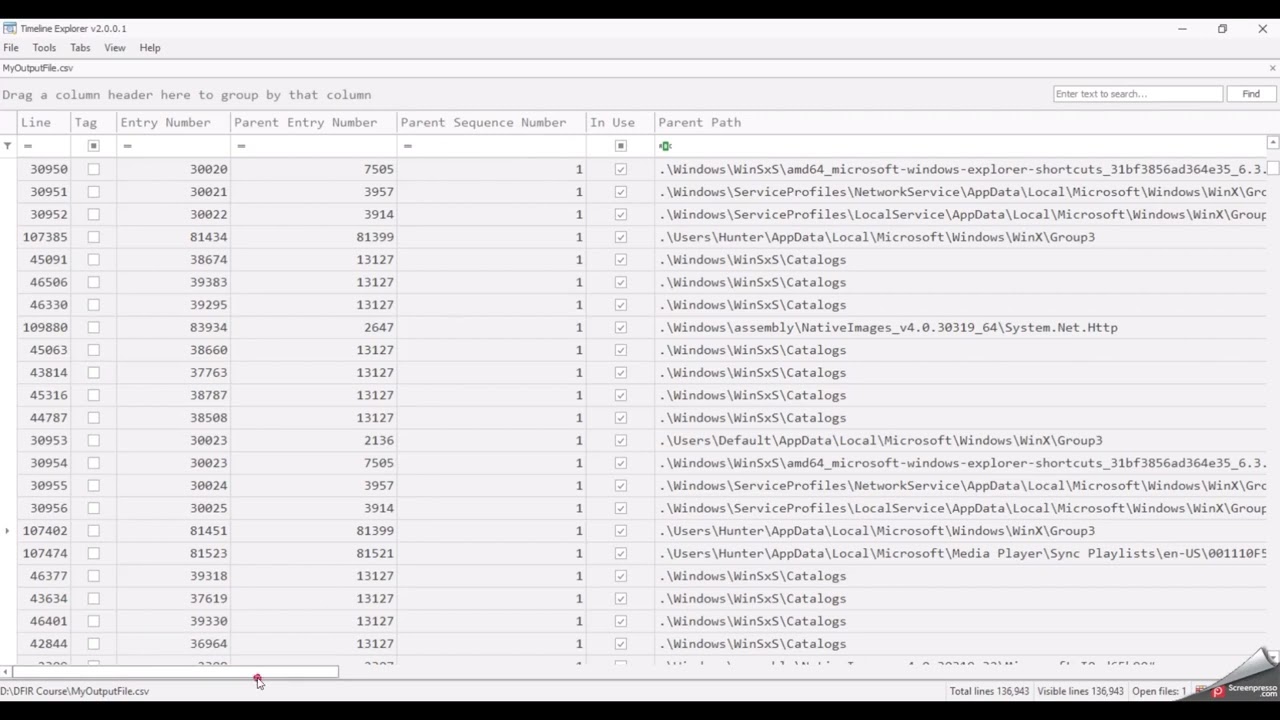This screenshot has height=720, width=1280.
Task: Click the row indicator arrow beside line 107402
Action: coord(7,531)
